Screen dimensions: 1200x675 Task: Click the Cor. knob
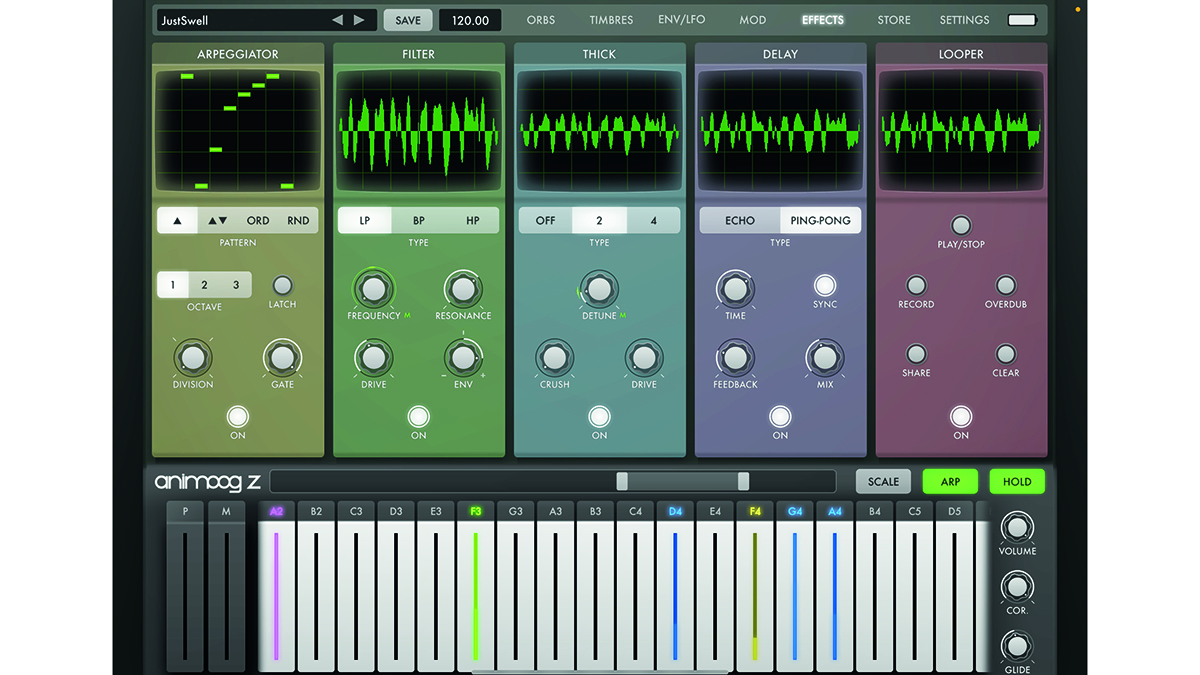point(1017,586)
